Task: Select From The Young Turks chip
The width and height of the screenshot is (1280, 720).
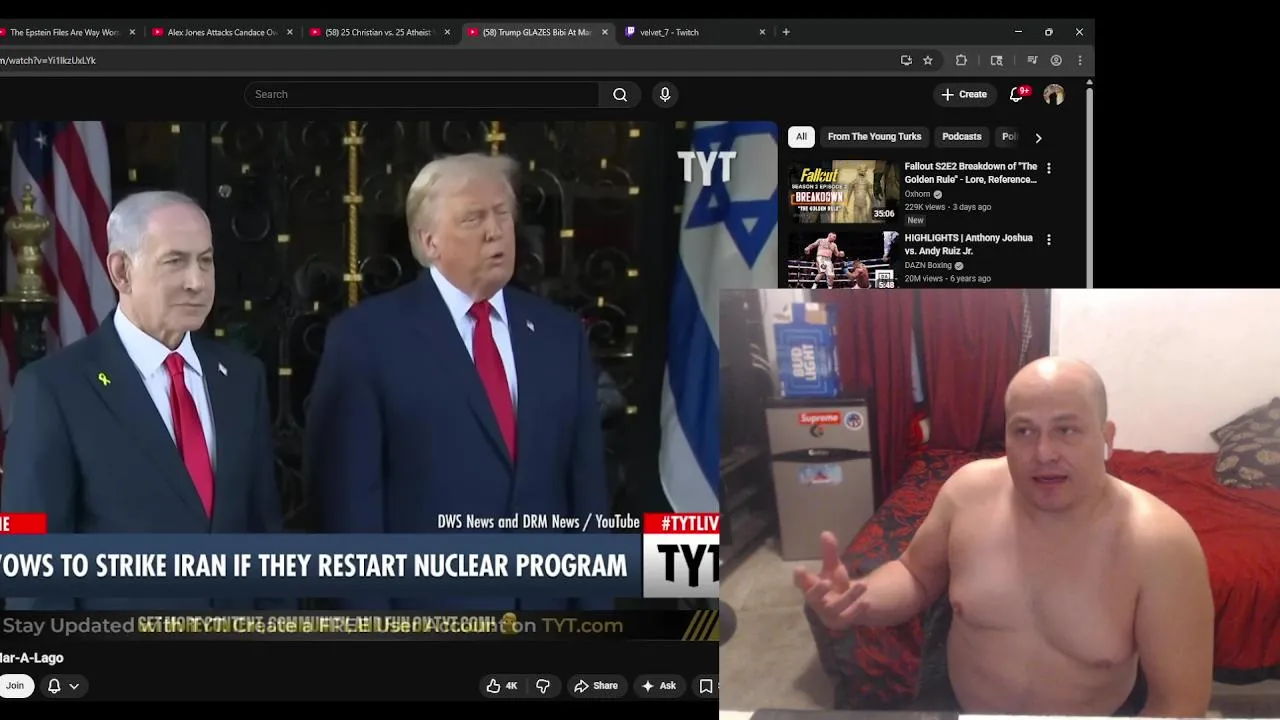Action: tap(874, 137)
